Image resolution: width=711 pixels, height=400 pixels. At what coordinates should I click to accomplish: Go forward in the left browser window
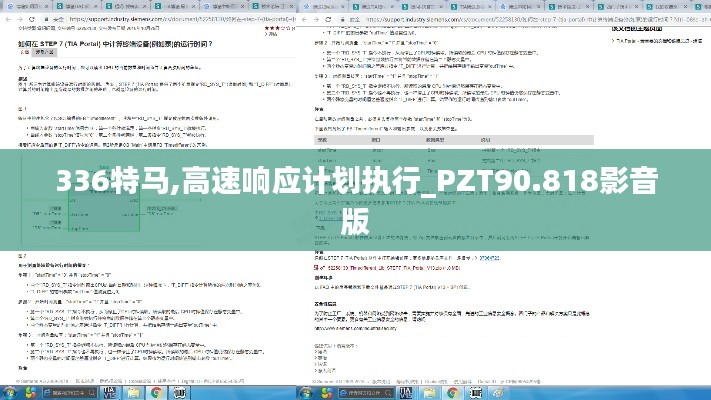(19, 20)
